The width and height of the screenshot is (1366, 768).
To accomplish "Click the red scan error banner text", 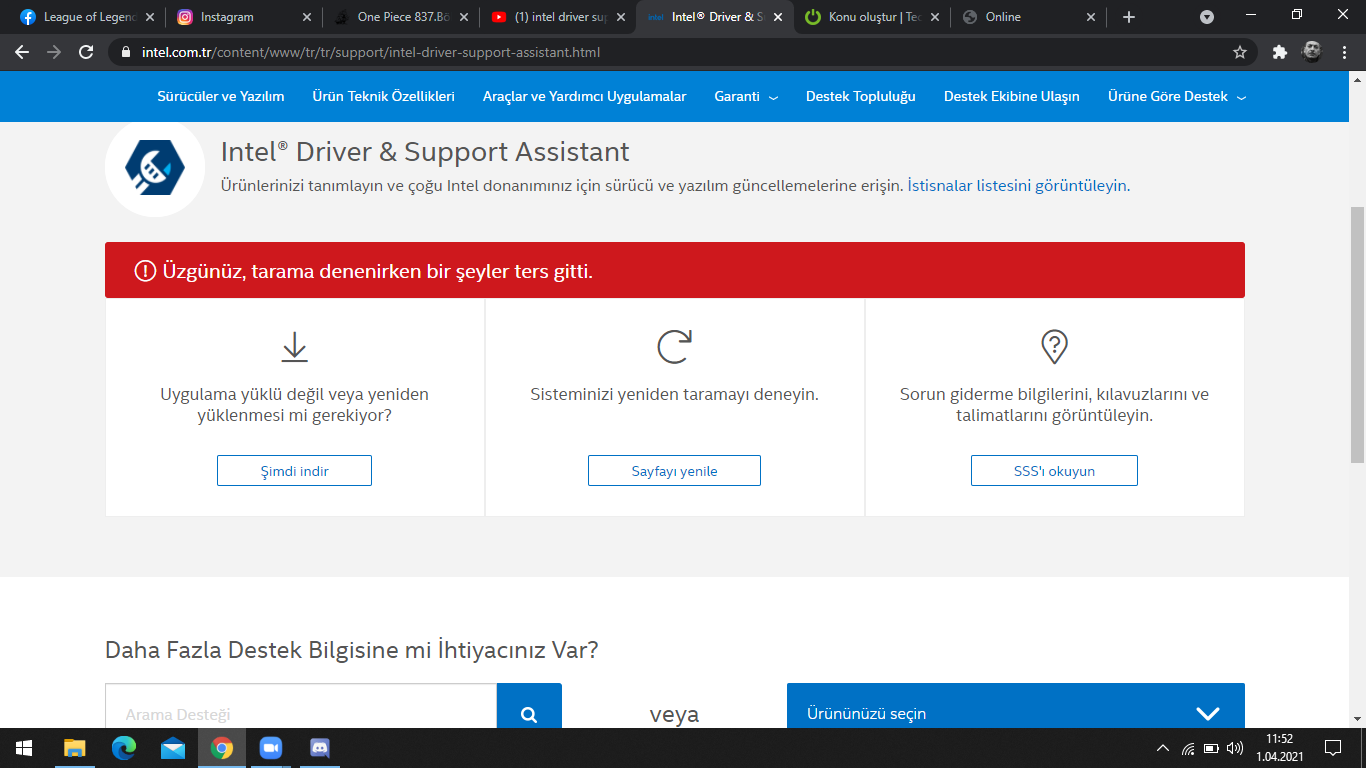I will 378,270.
